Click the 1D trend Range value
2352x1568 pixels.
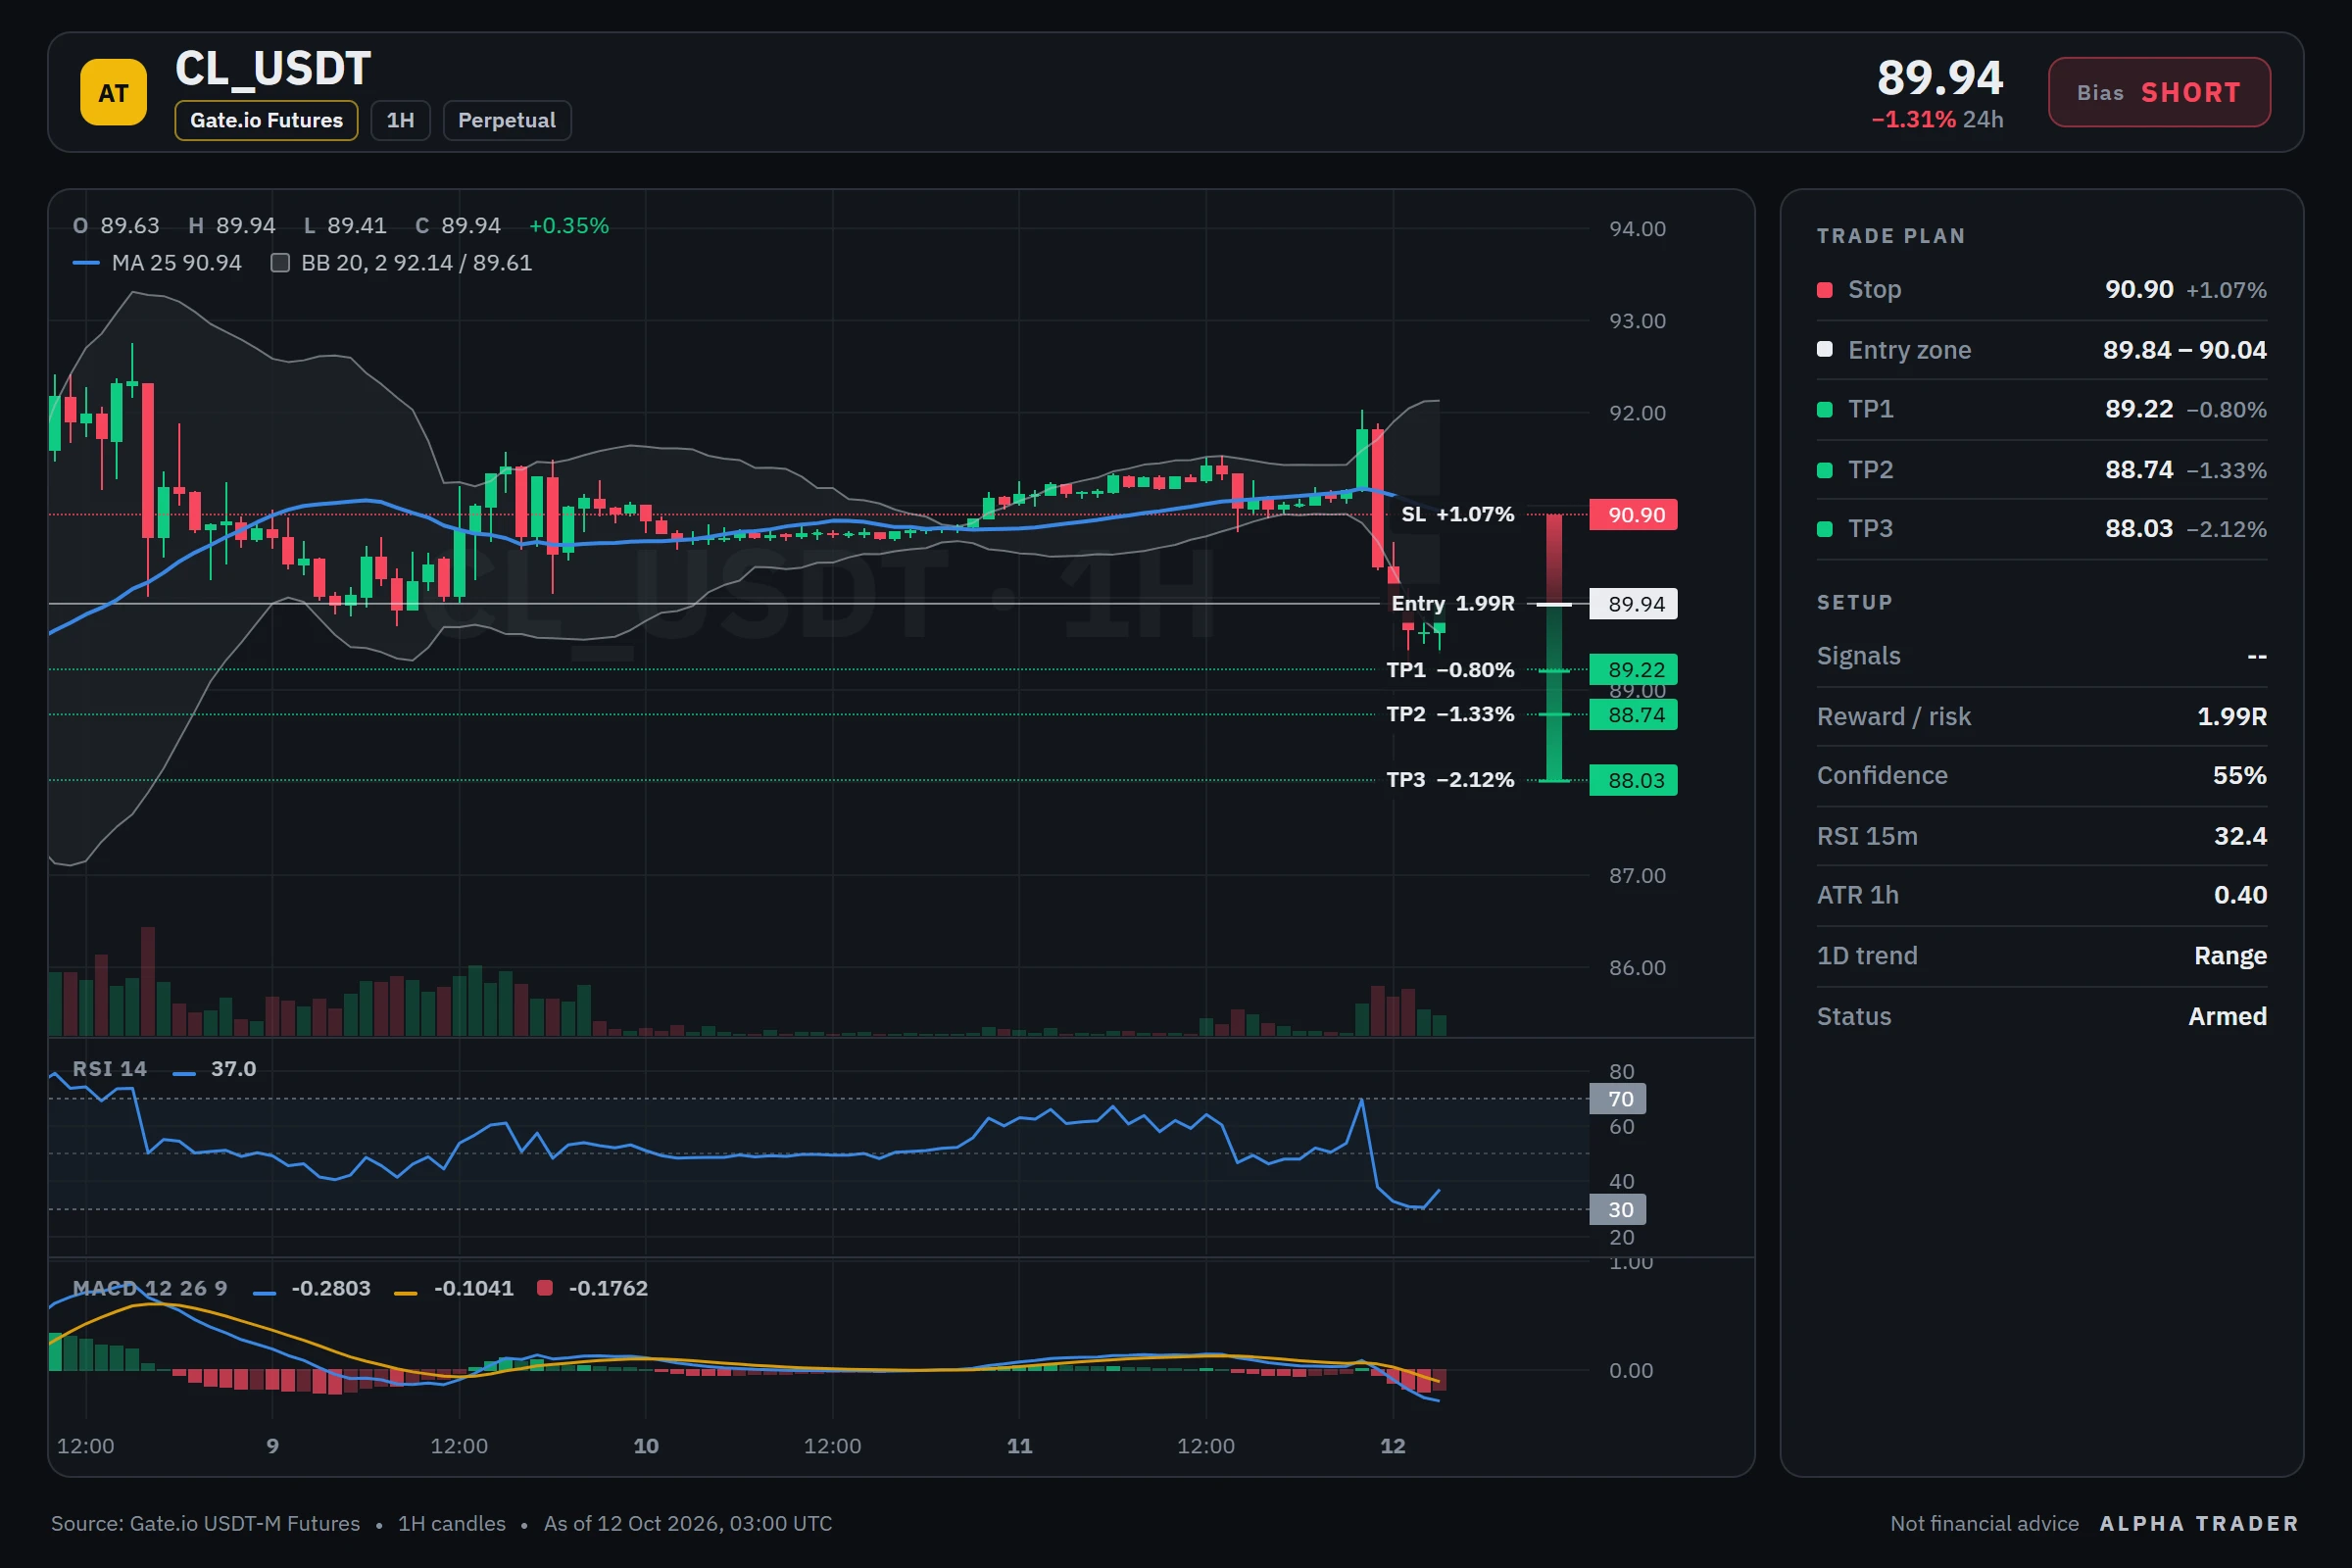point(2230,956)
